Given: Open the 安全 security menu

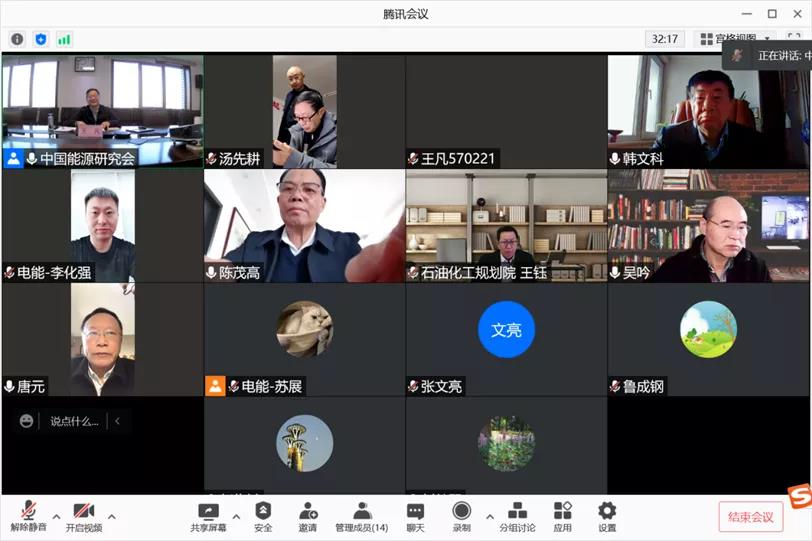Looking at the screenshot, I should point(263,516).
